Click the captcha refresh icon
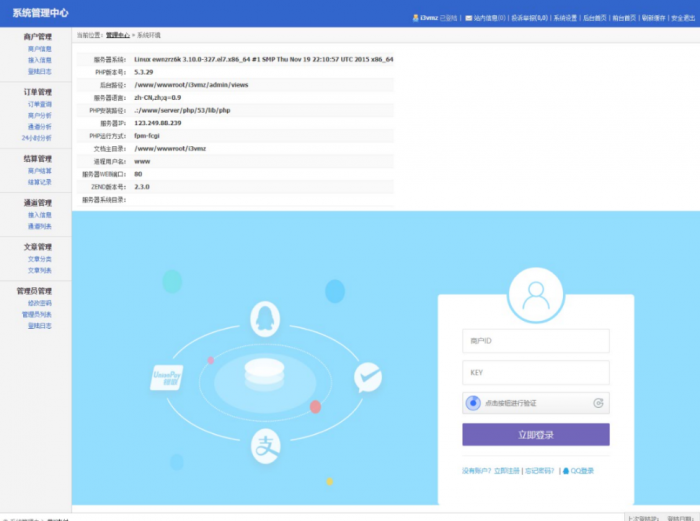Screen dimensions: 700x521 point(598,403)
